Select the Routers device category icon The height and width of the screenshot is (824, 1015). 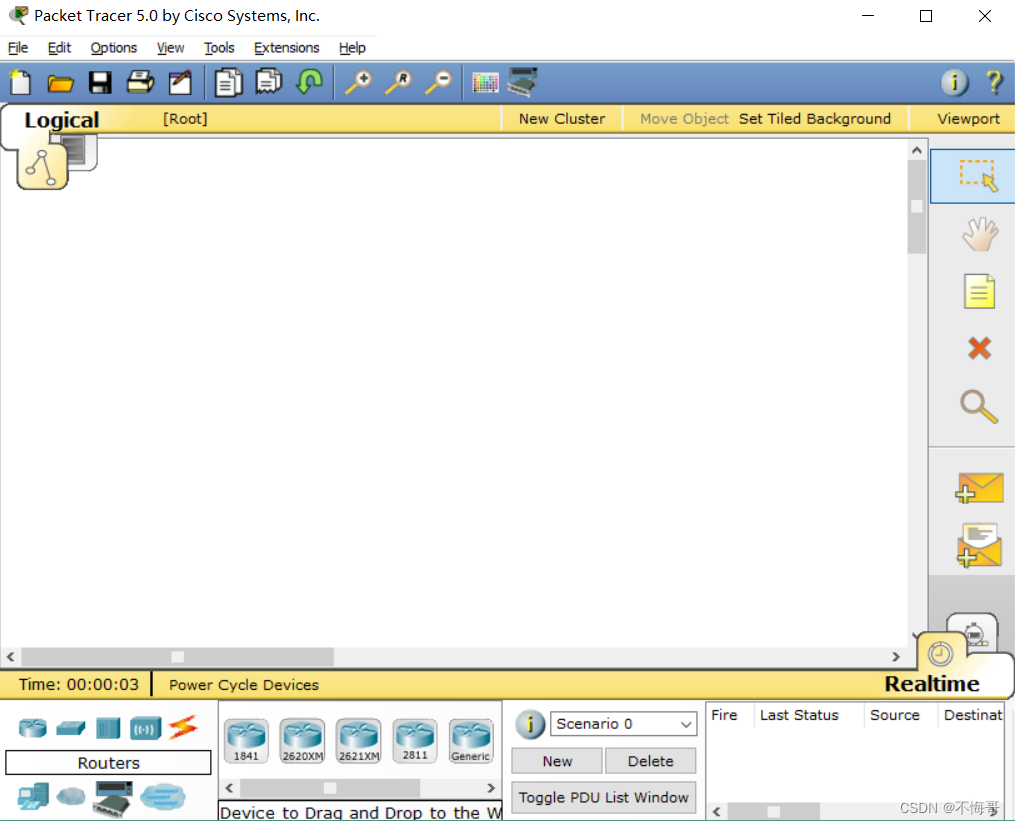(x=32, y=728)
